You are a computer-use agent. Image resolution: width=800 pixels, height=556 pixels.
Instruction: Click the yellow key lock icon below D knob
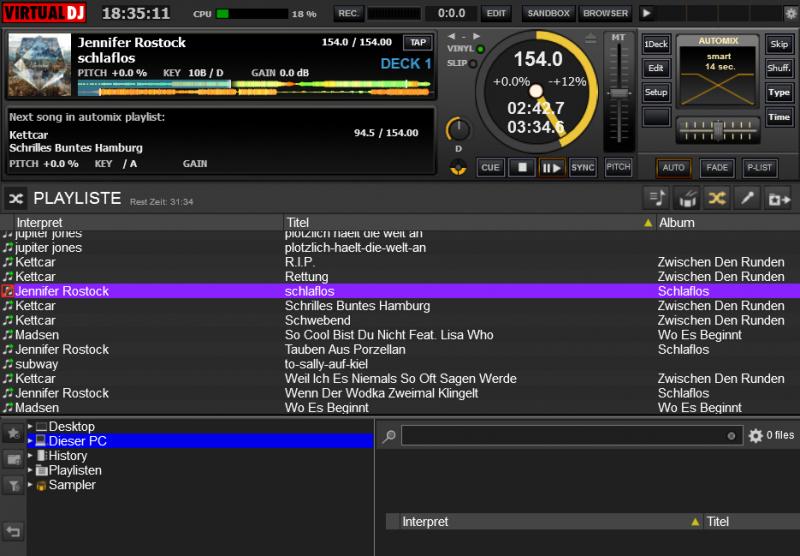coord(458,167)
